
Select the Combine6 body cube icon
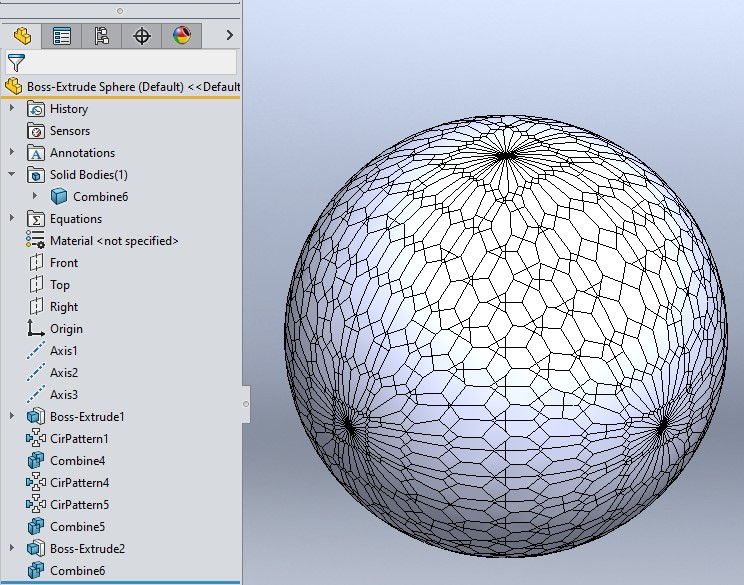[x=59, y=196]
